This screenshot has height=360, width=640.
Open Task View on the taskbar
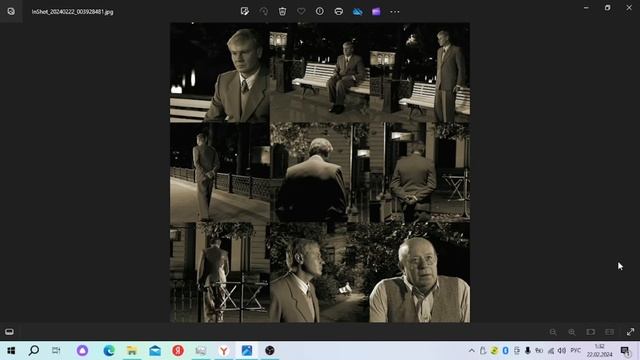56,350
